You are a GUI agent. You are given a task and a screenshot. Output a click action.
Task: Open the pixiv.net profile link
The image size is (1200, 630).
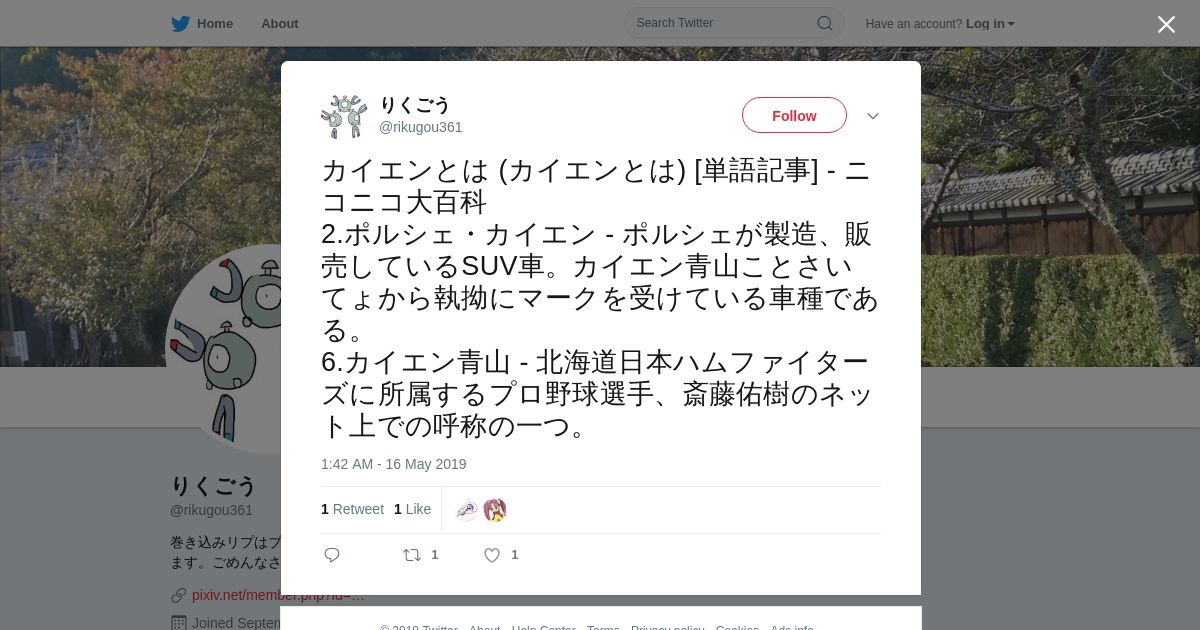[278, 595]
